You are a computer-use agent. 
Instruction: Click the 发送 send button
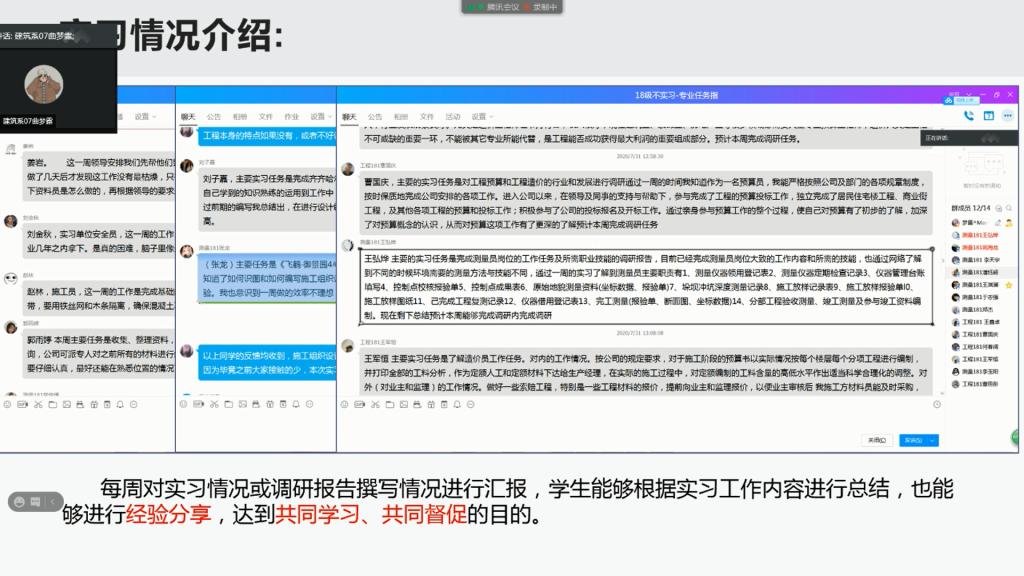[x=912, y=439]
